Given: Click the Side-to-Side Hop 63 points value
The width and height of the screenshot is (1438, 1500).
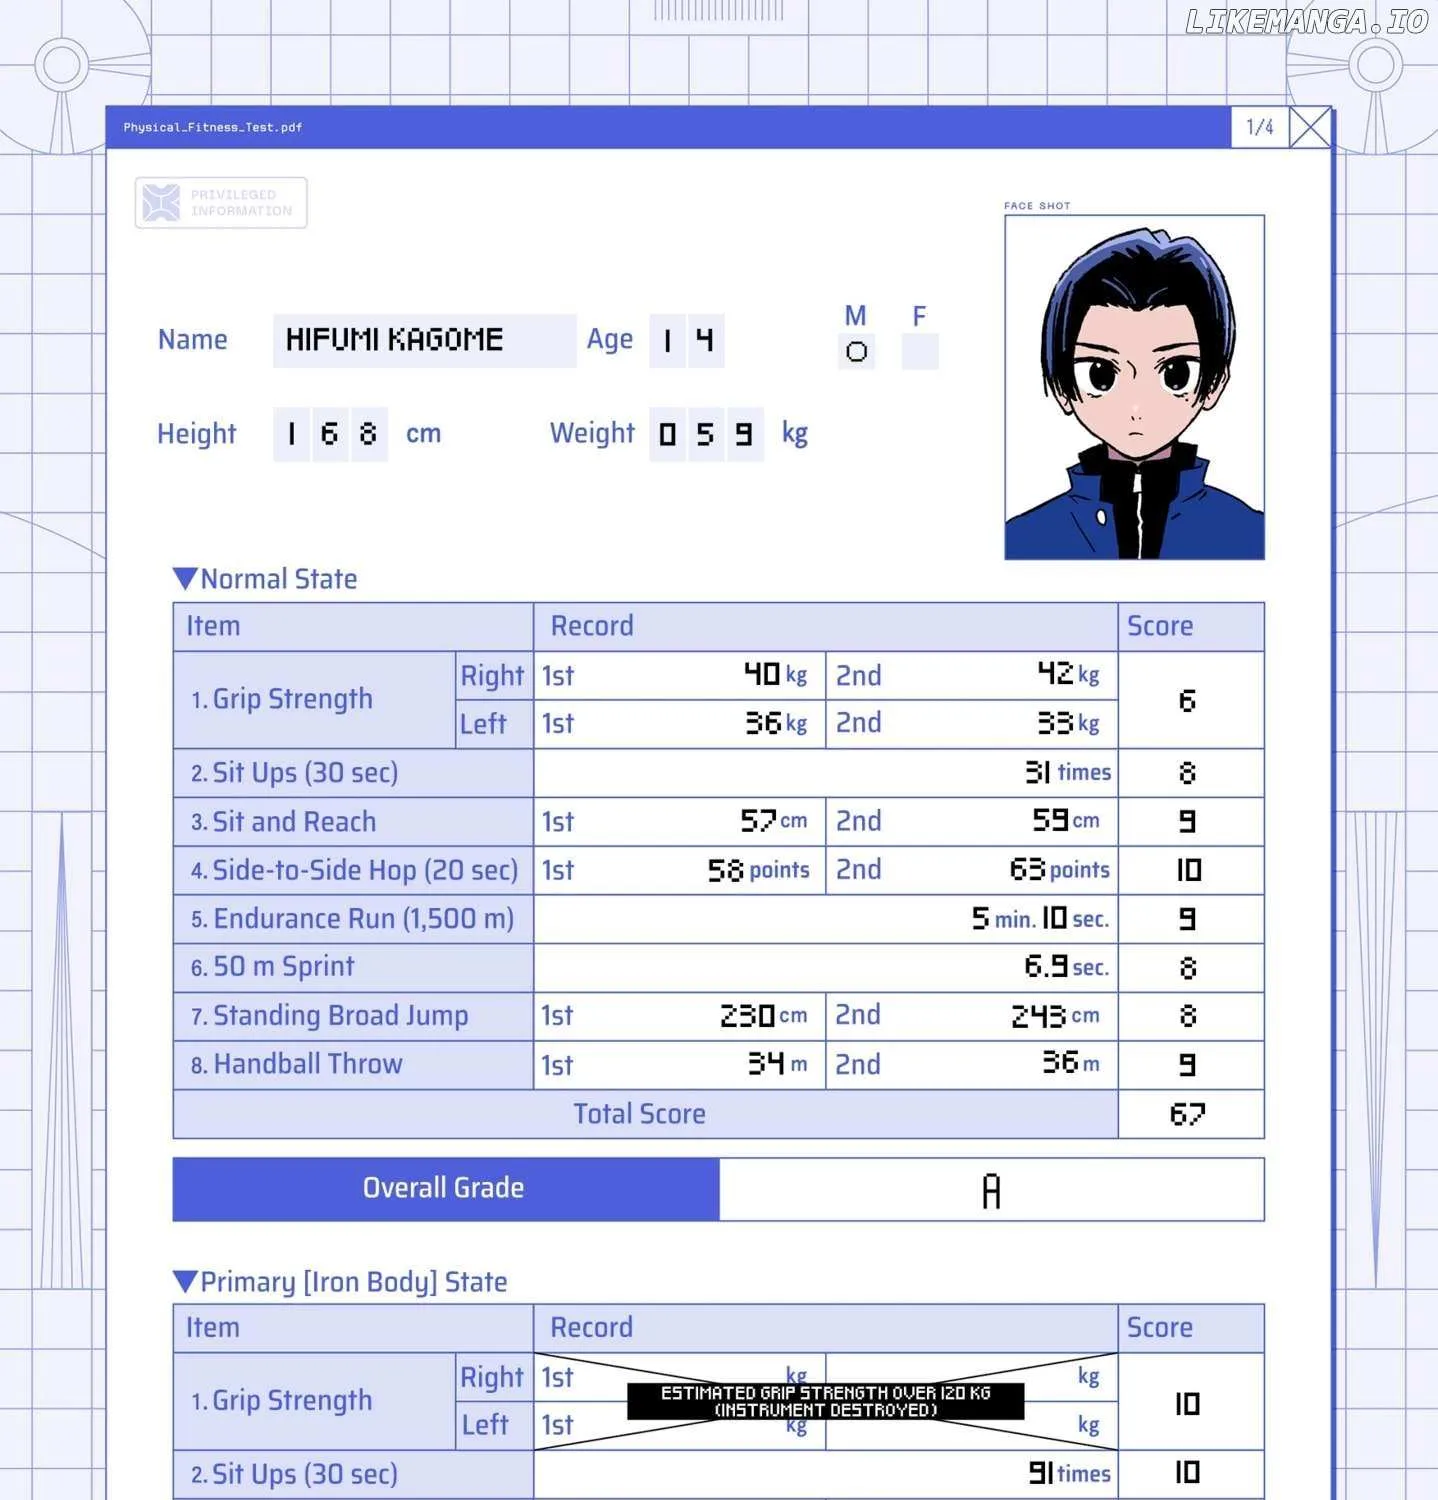Looking at the screenshot, I should point(1060,869).
